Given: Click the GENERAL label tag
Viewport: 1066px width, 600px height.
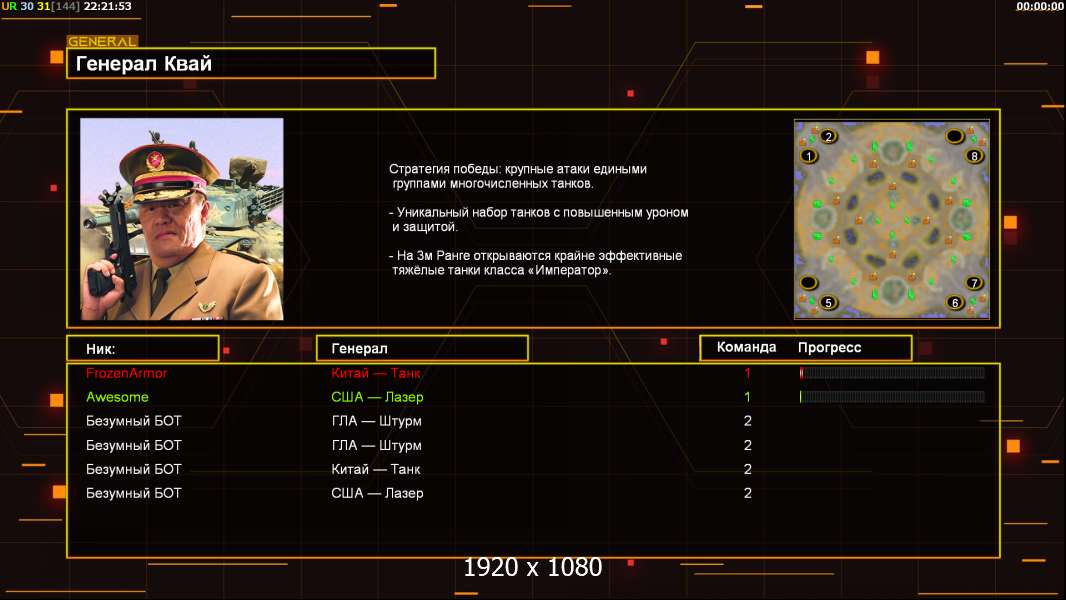Looking at the screenshot, I should 102,41.
